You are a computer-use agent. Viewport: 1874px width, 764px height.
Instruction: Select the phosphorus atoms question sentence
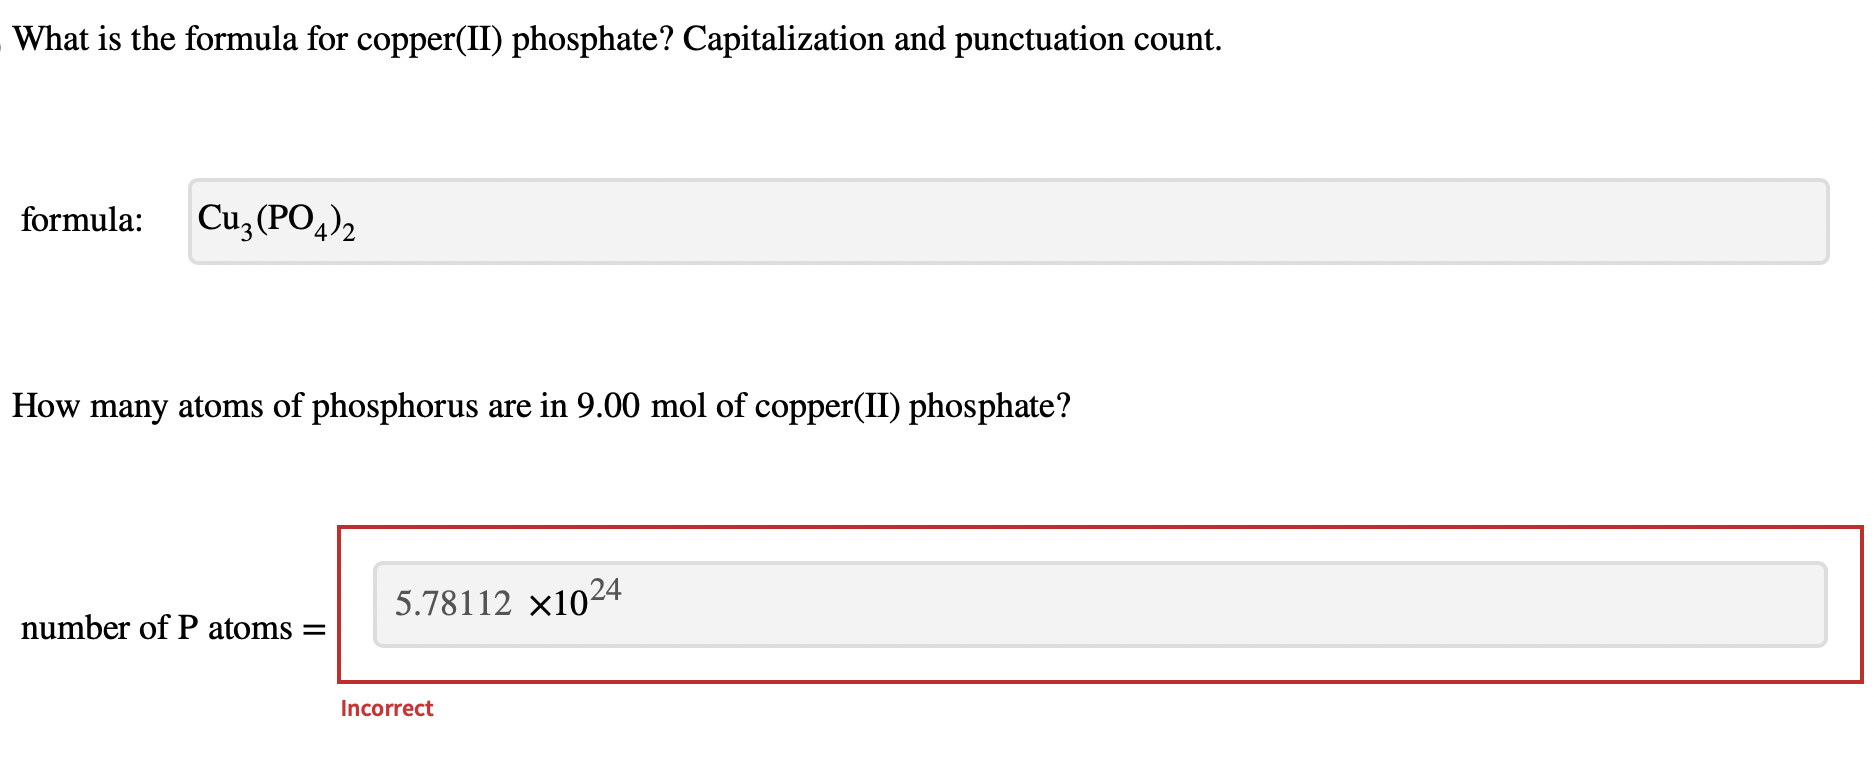[x=540, y=406]
